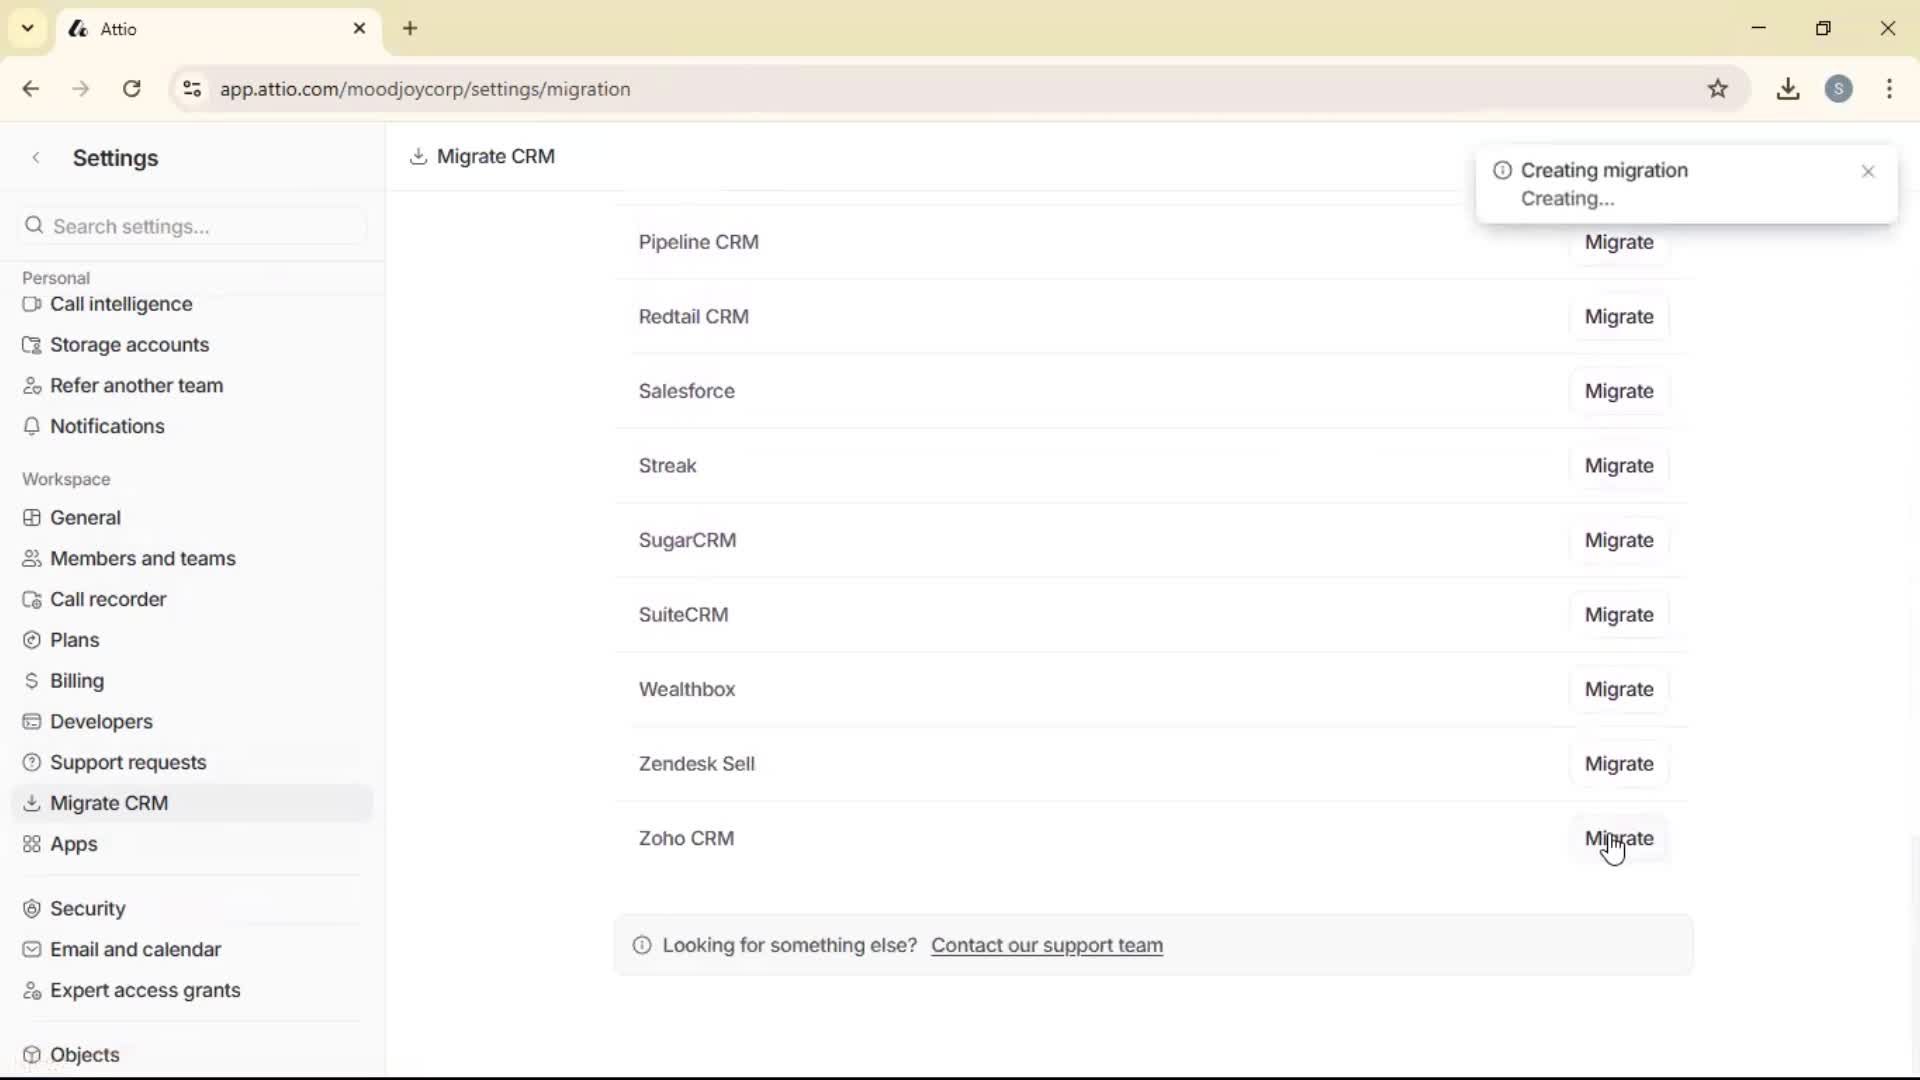1920x1080 pixels.
Task: Open the Apps section icon
Action: pyautogui.click(x=31, y=844)
